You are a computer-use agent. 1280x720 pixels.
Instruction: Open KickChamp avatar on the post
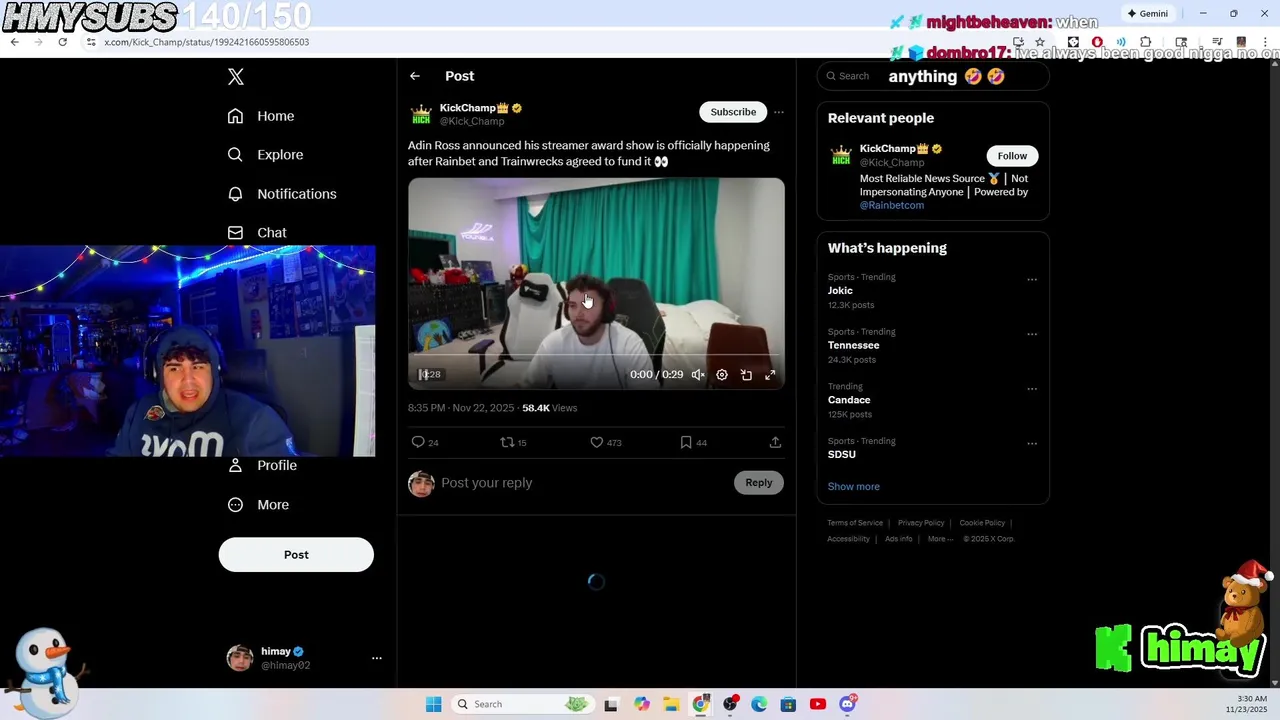[421, 115]
